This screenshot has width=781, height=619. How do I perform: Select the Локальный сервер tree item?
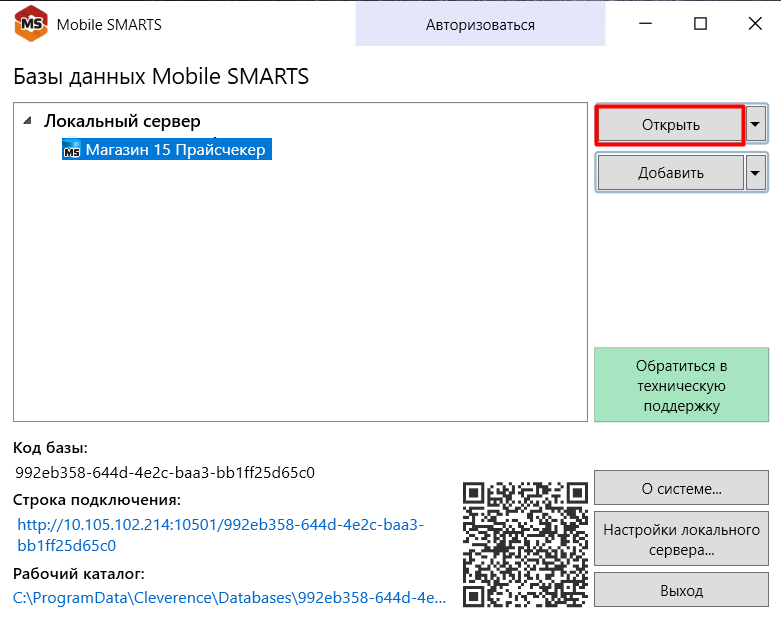click(122, 121)
